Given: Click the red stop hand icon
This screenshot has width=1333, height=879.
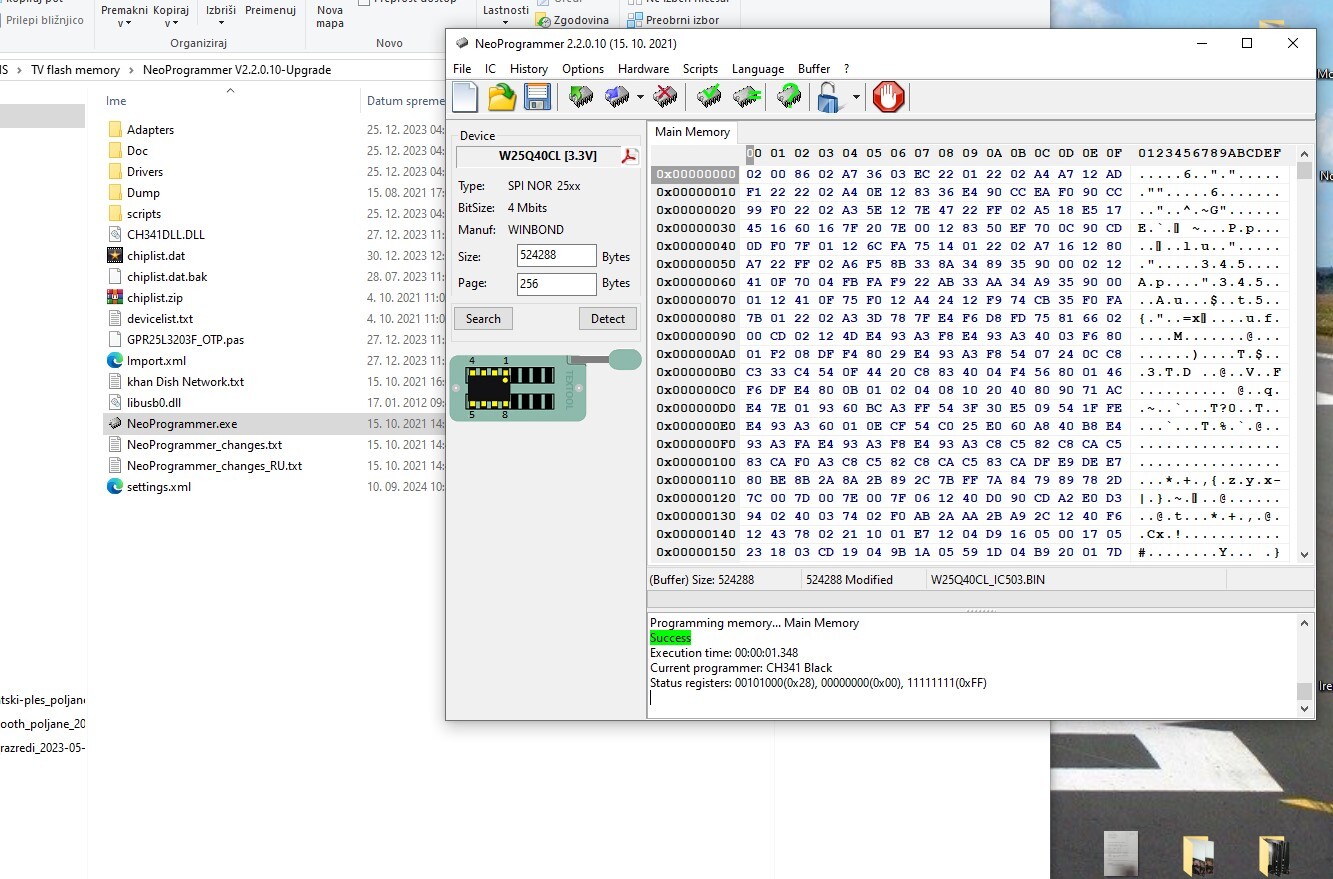Looking at the screenshot, I should point(888,97).
